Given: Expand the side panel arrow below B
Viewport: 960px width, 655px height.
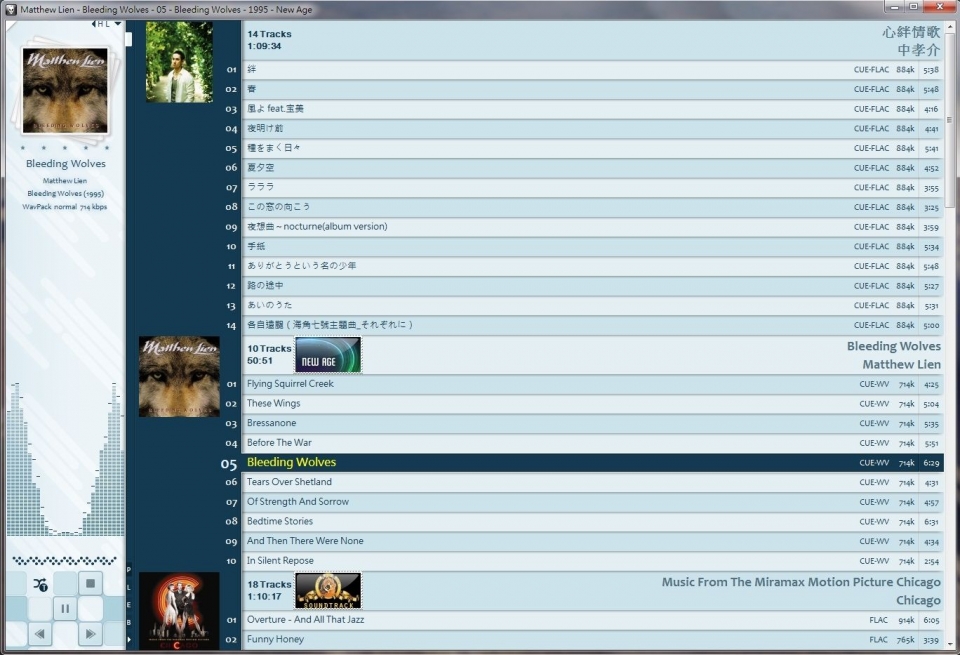Looking at the screenshot, I should pyautogui.click(x=128, y=639).
